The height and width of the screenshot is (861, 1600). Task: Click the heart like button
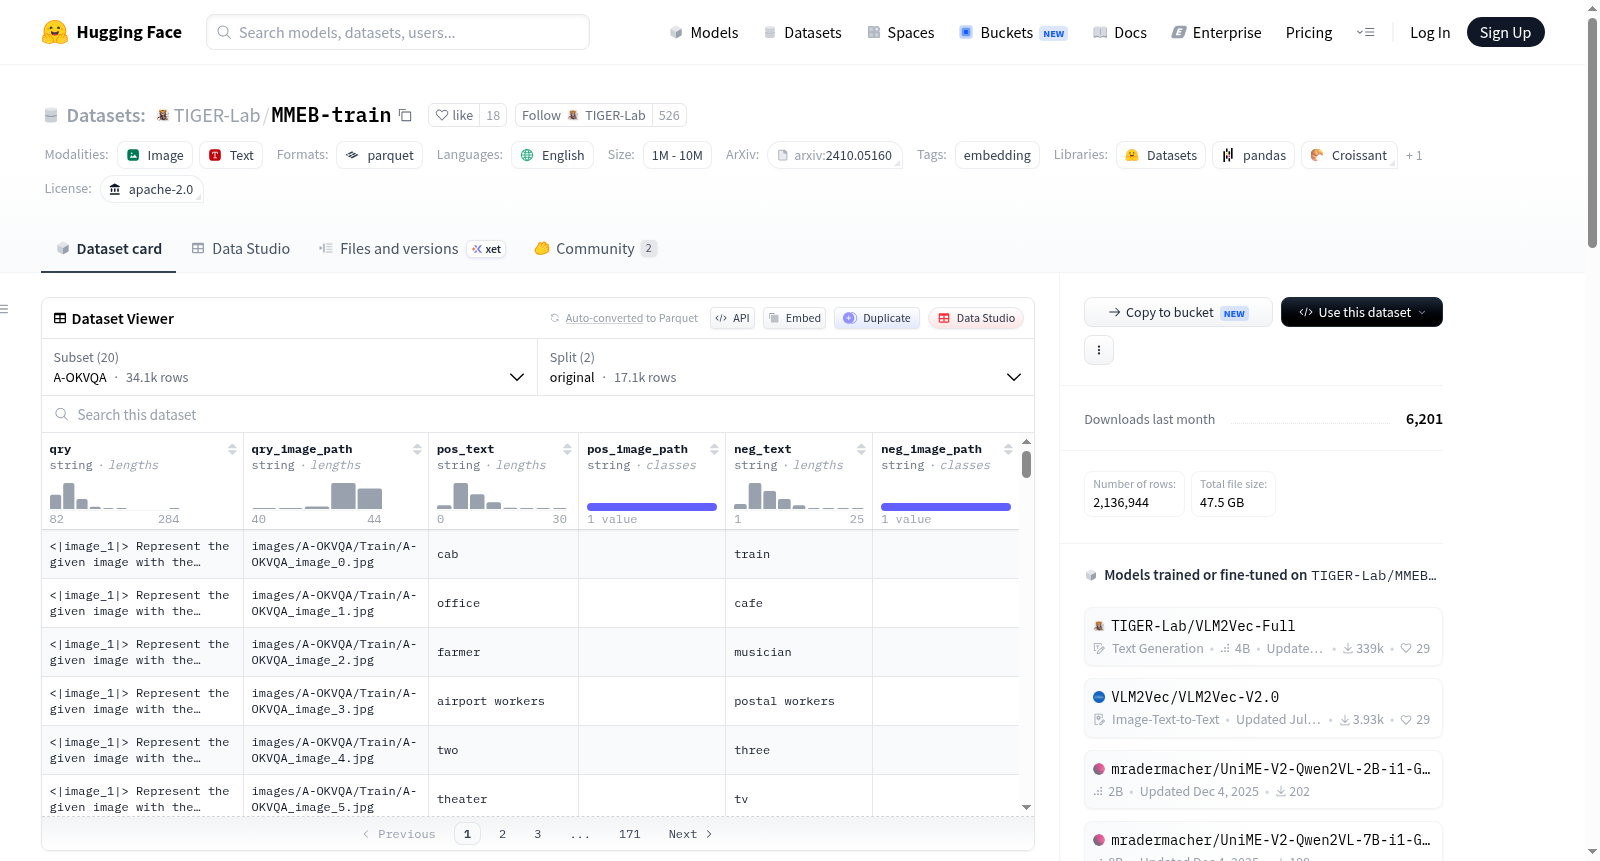[454, 115]
